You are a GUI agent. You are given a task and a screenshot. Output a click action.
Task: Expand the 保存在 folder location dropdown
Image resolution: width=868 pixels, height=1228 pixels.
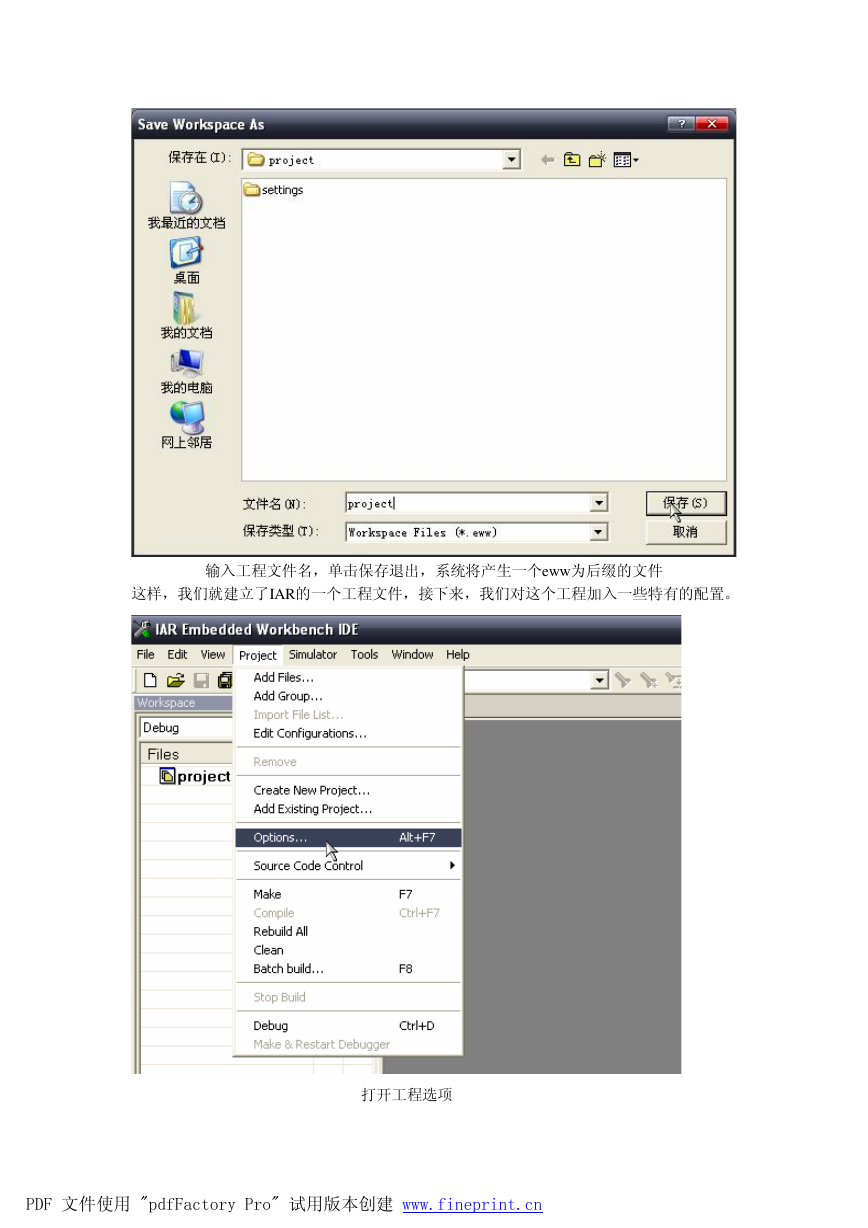point(512,160)
